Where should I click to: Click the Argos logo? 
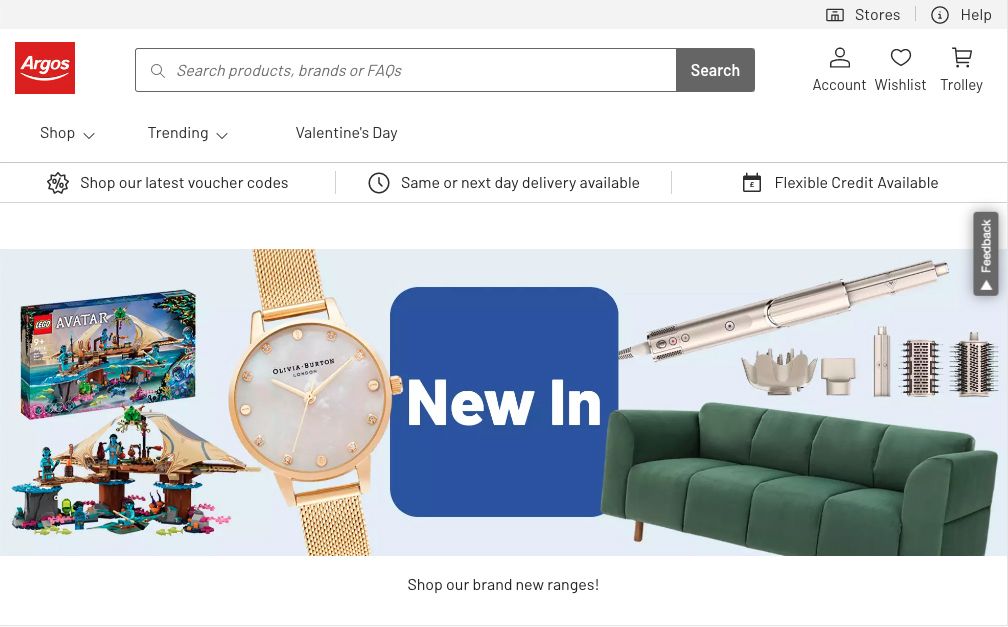click(x=45, y=68)
